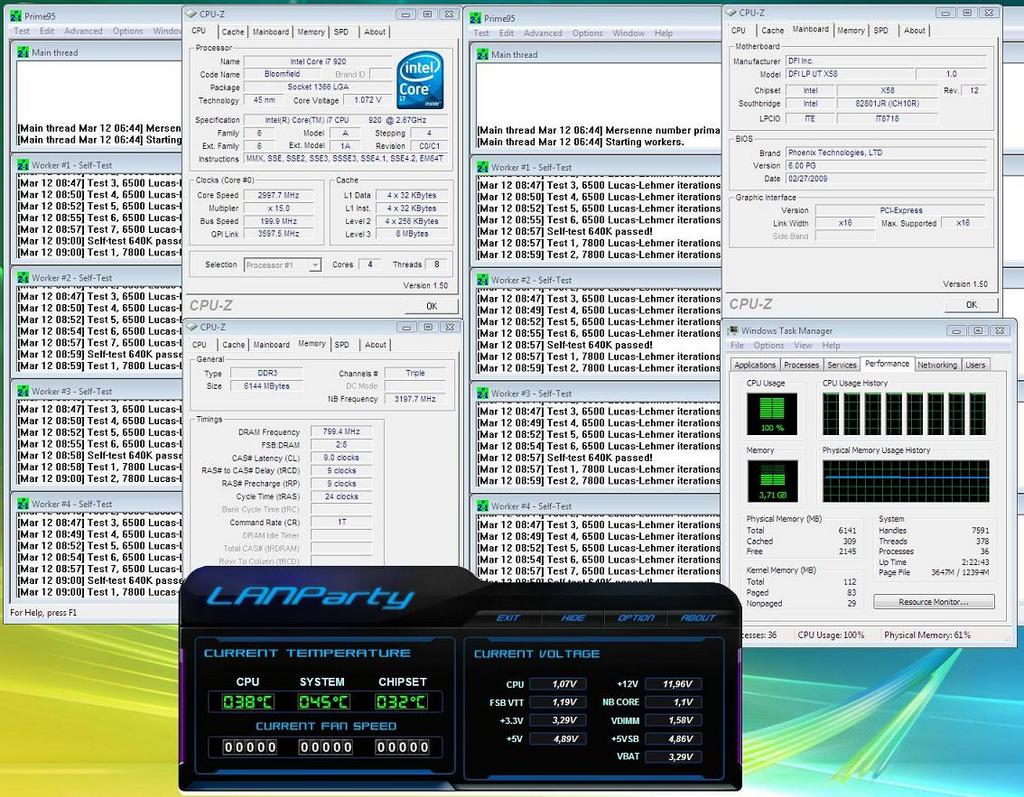Open the Window menu in the right Prime95 window
Image resolution: width=1024 pixels, height=797 pixels.
click(628, 33)
